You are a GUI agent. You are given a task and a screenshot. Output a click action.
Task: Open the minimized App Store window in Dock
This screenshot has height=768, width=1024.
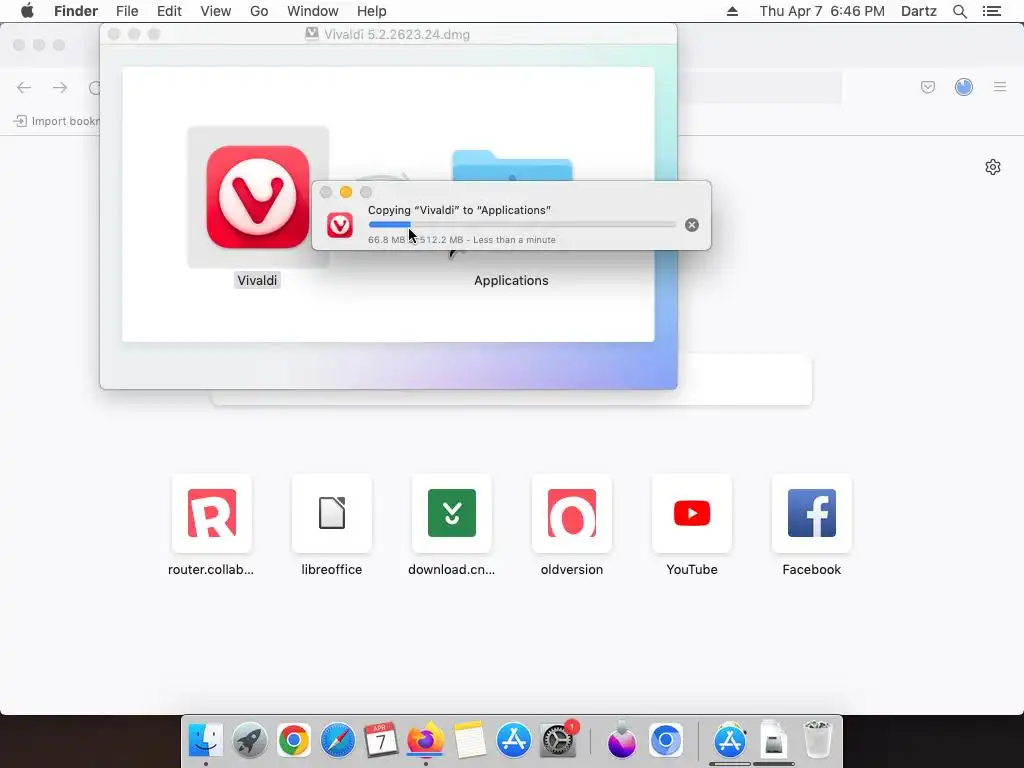tap(729, 741)
